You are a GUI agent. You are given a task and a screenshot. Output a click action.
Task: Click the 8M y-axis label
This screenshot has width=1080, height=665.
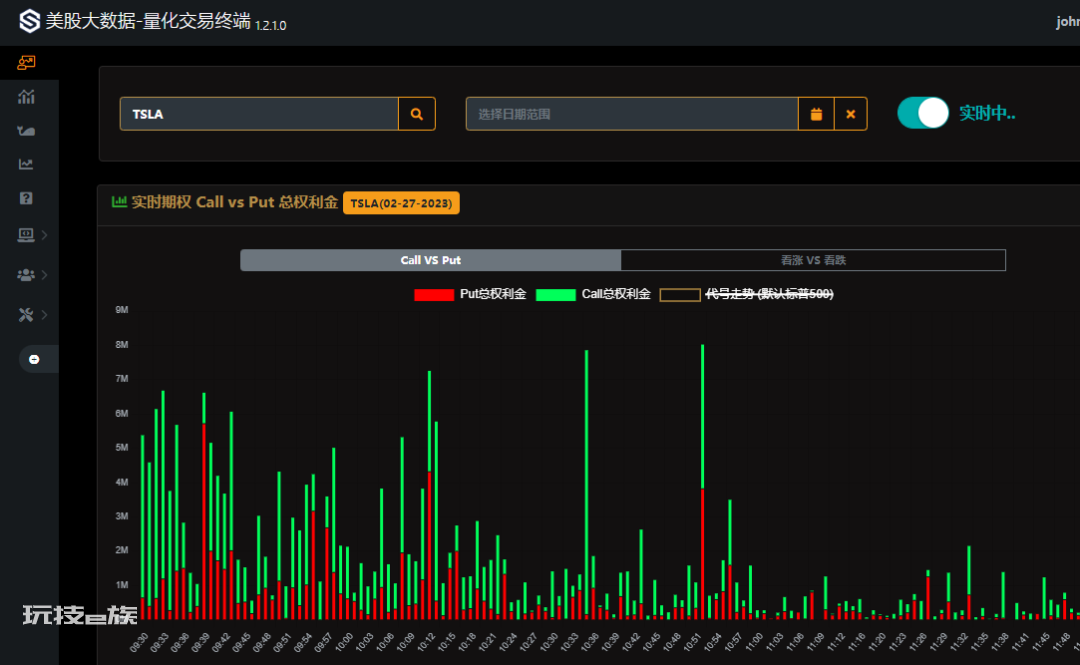click(122, 345)
